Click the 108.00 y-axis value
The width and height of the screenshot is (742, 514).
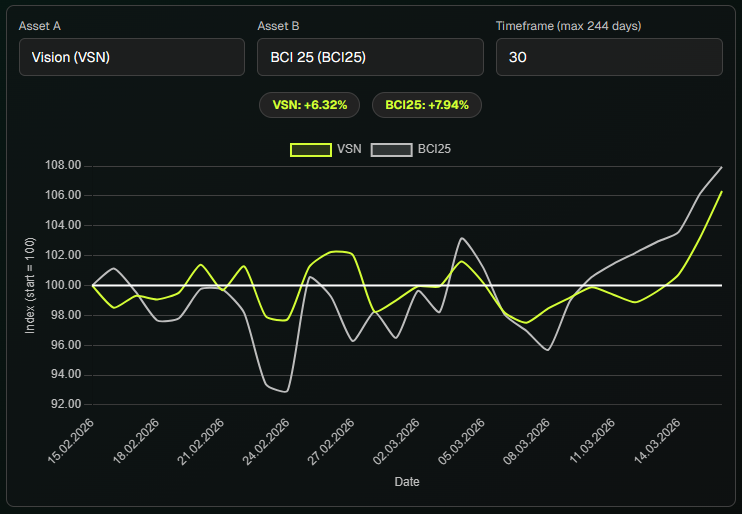[63, 165]
